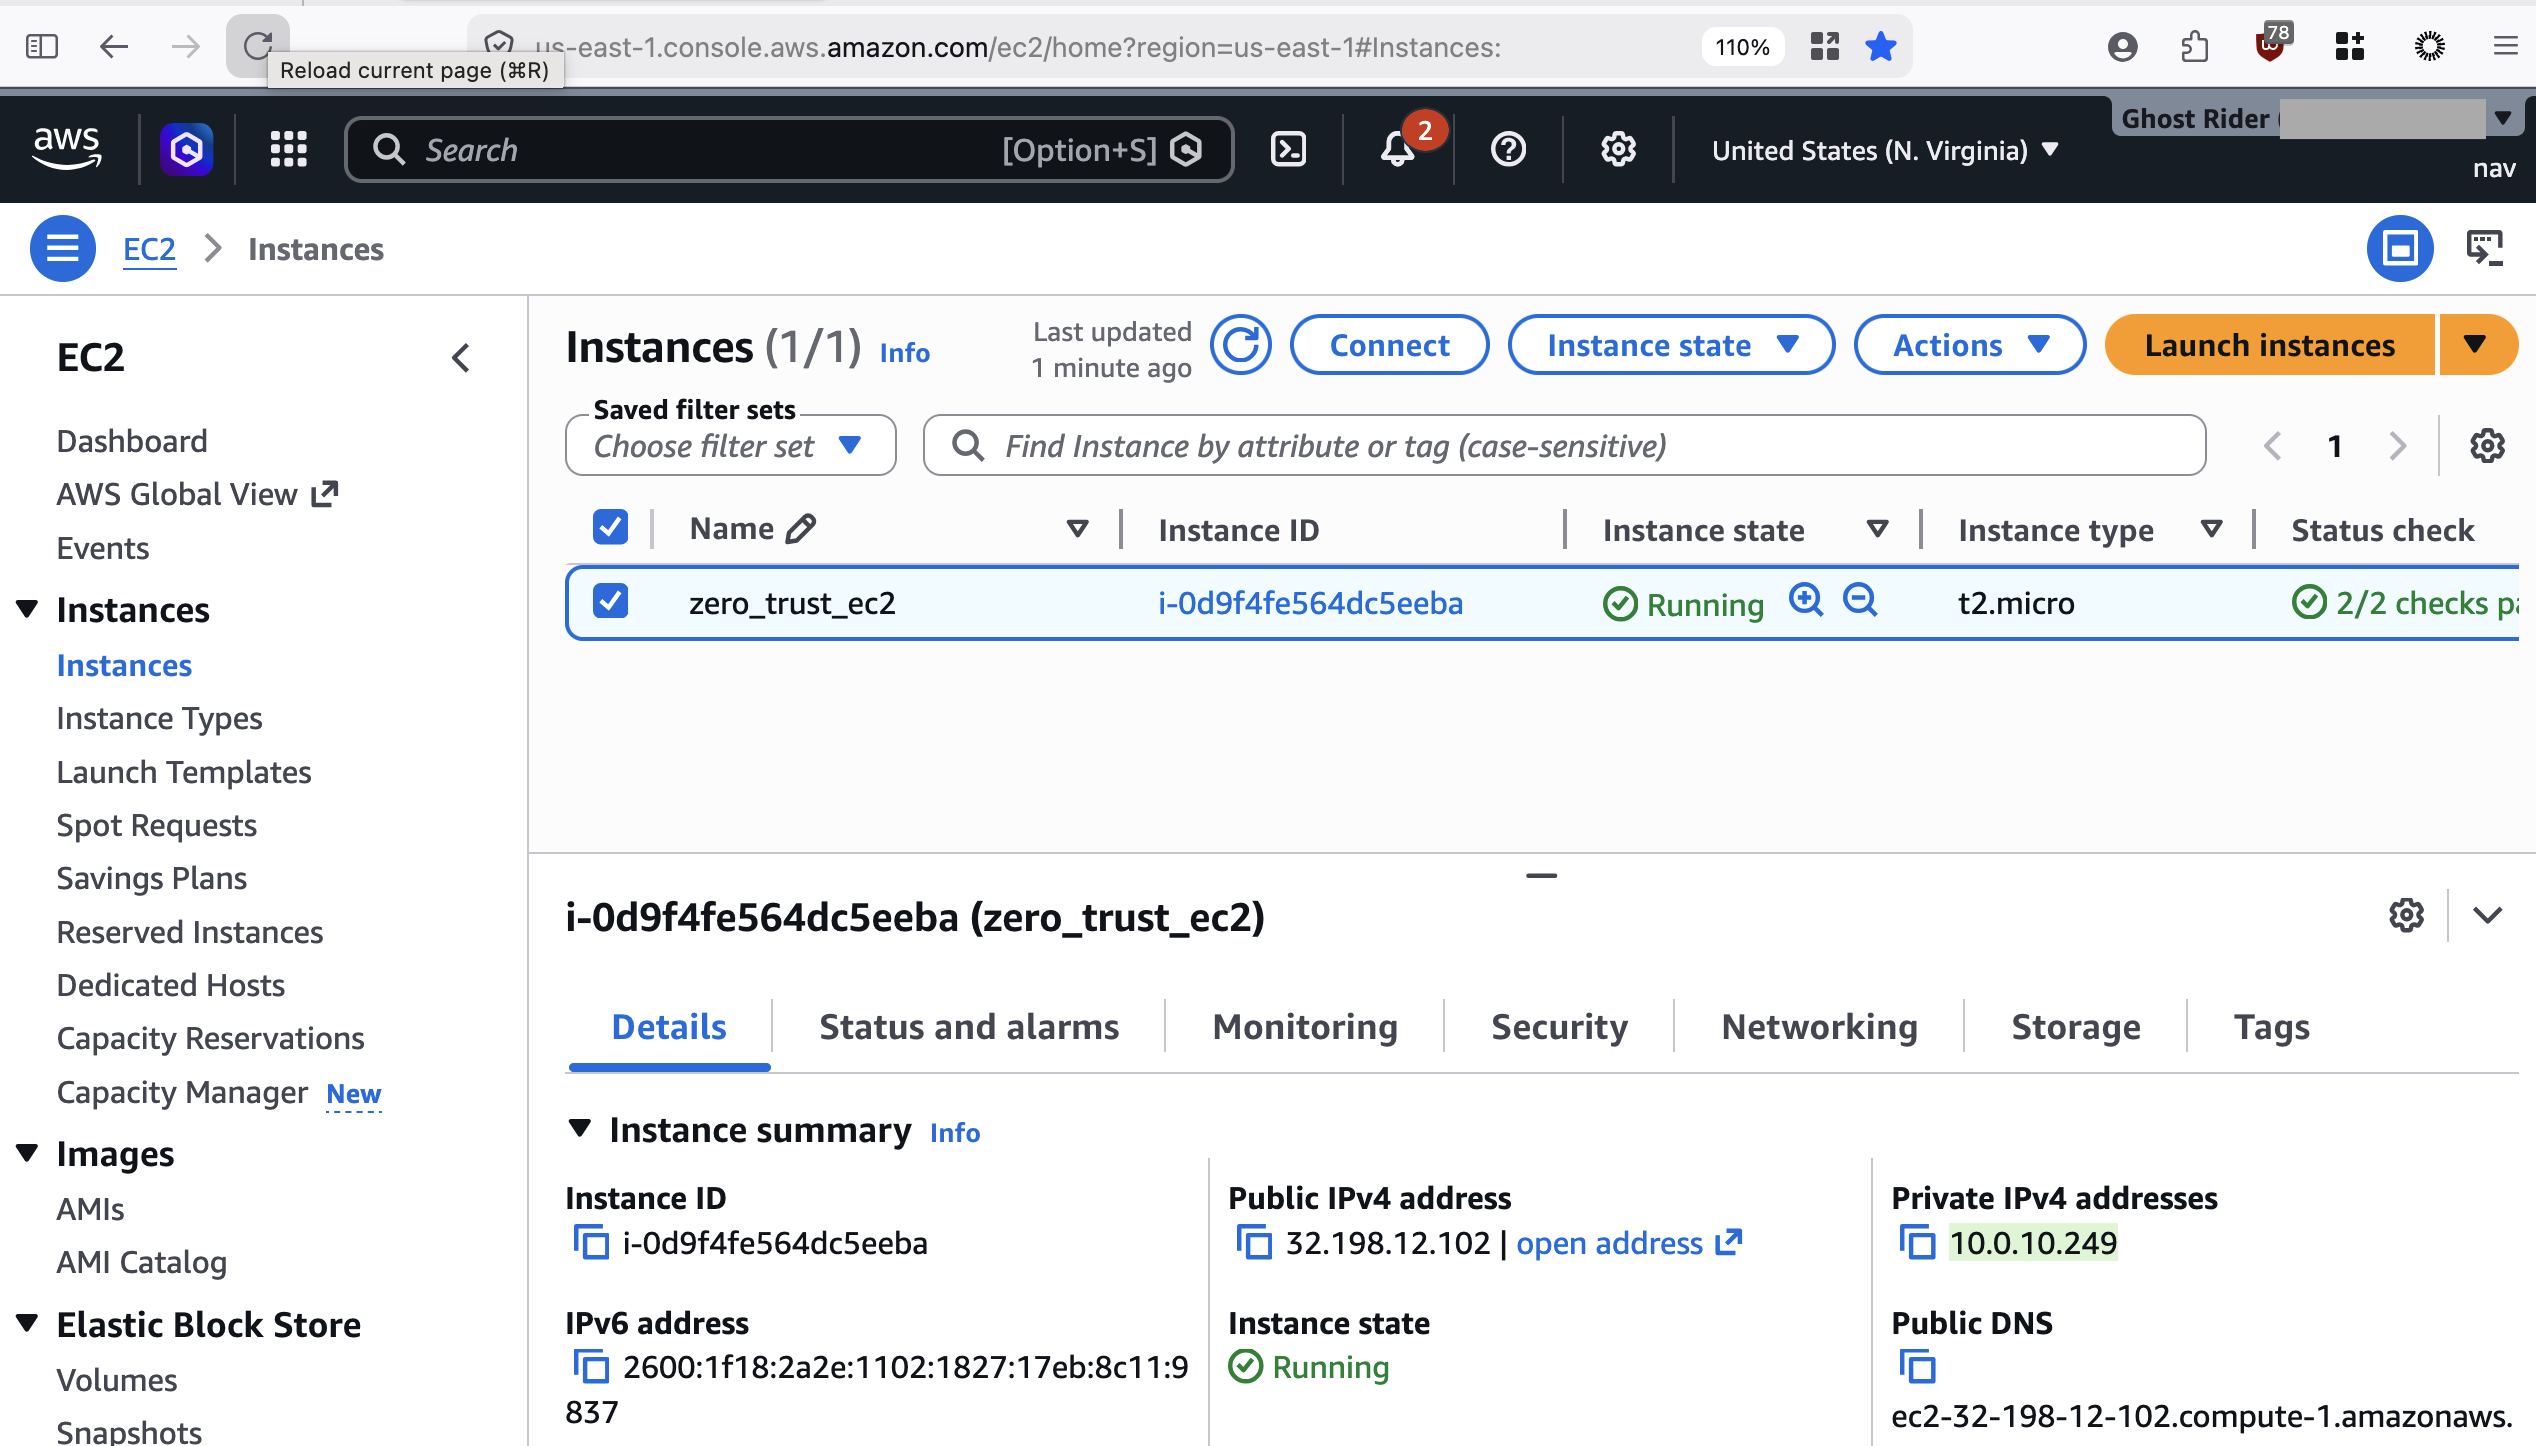Switch to the Monitoring tab

1305,1027
